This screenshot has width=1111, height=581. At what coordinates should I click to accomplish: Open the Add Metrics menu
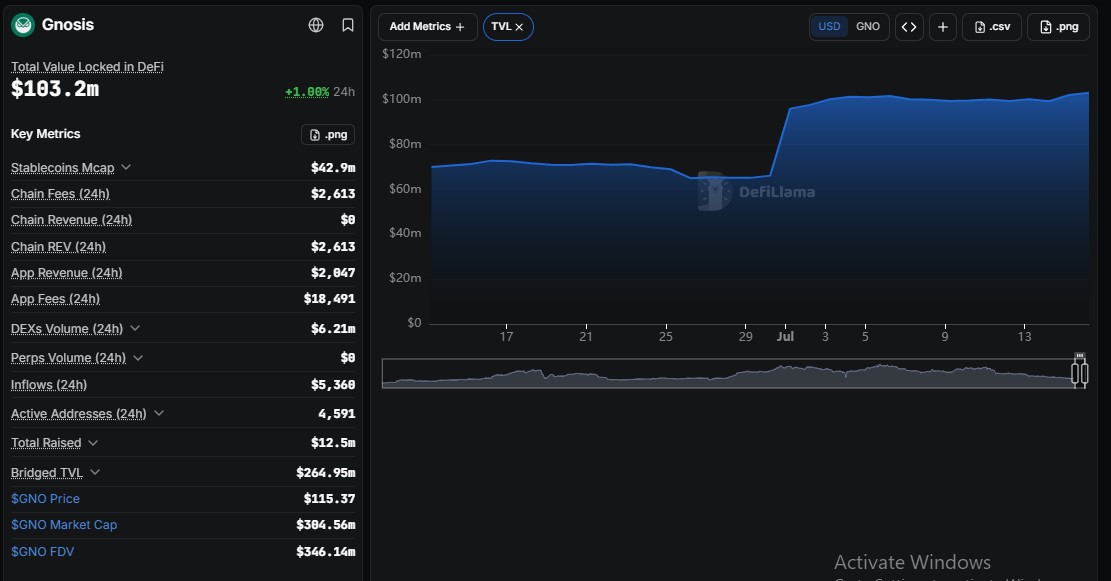[427, 27]
